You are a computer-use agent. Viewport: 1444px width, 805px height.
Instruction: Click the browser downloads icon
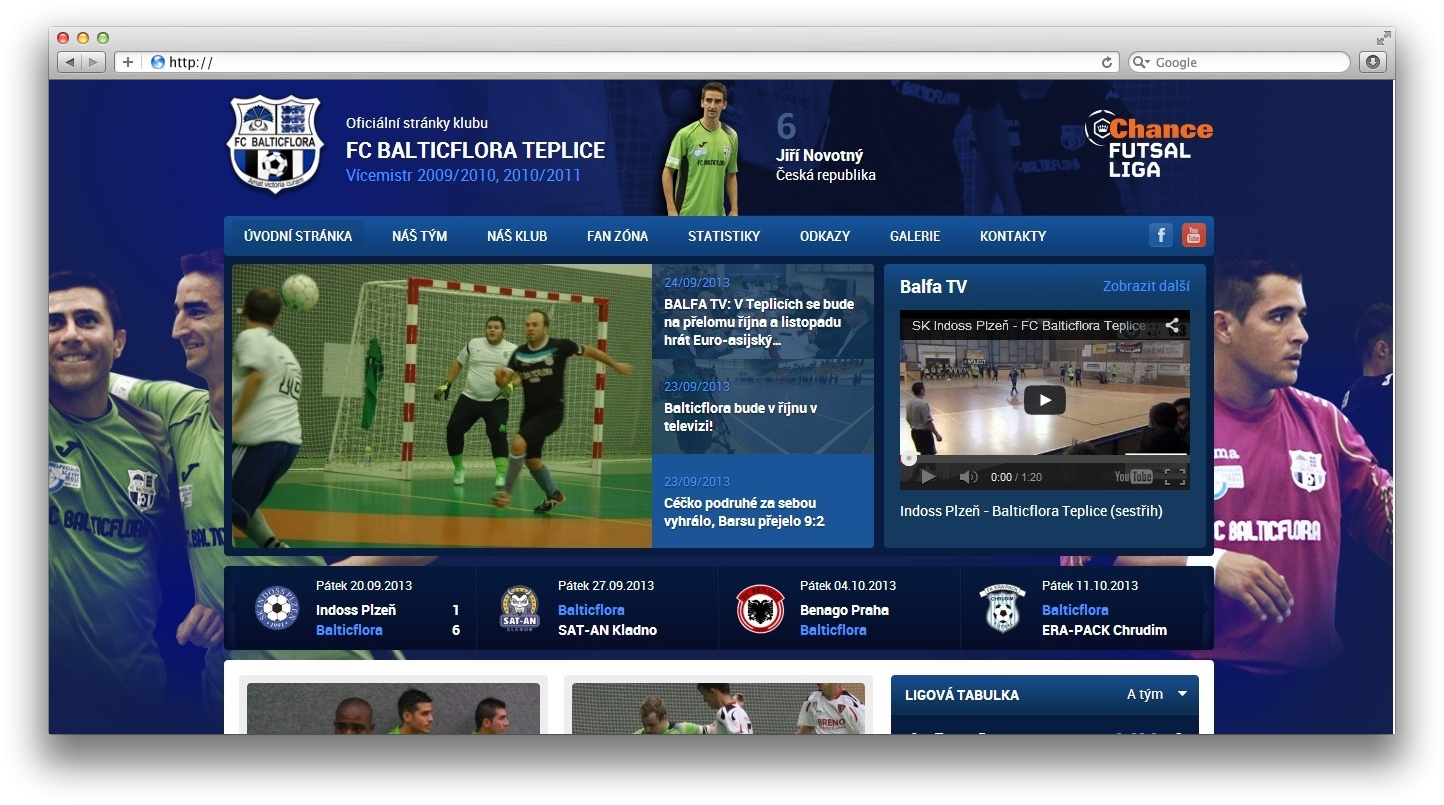[1373, 62]
